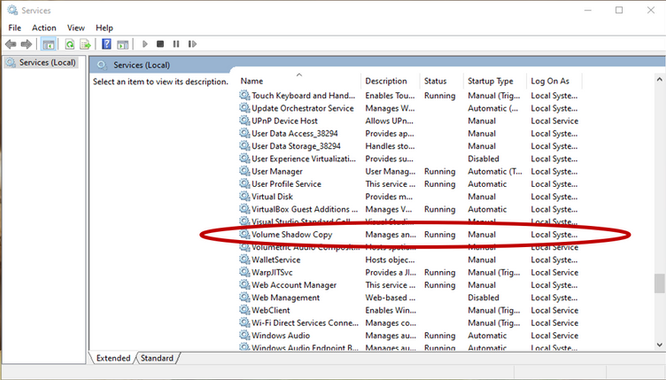Click the Refresh toolbar icon
666x380 pixels.
point(70,44)
